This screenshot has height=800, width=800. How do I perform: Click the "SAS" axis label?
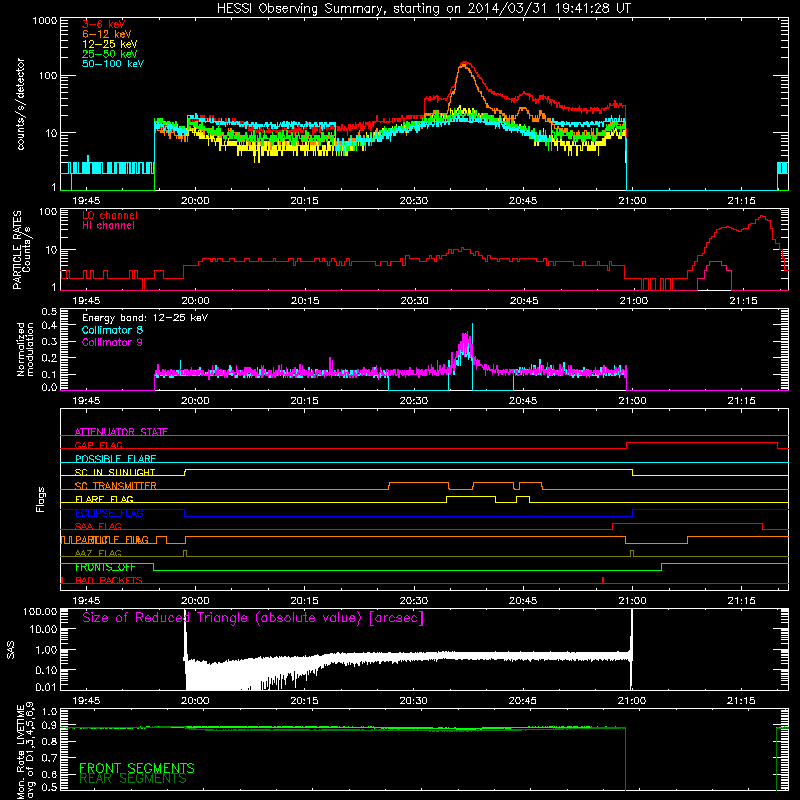point(11,651)
